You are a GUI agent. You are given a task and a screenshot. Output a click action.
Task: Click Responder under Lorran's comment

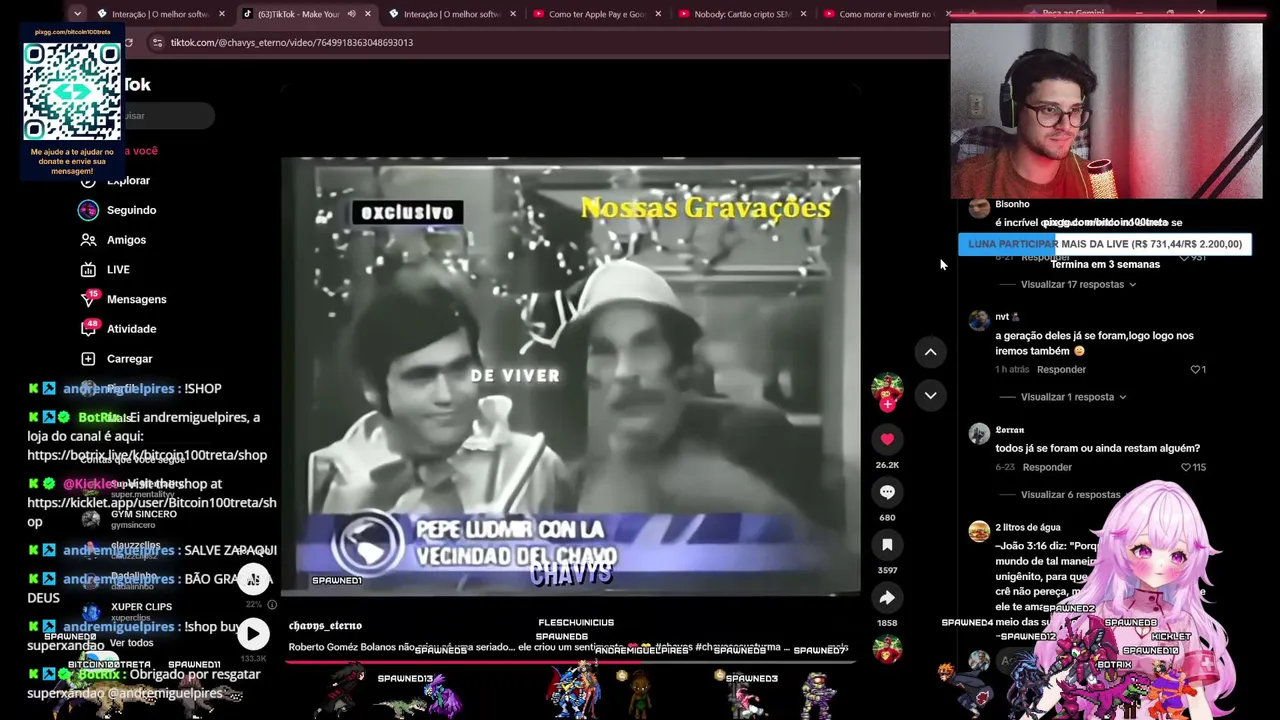[x=1047, y=468]
